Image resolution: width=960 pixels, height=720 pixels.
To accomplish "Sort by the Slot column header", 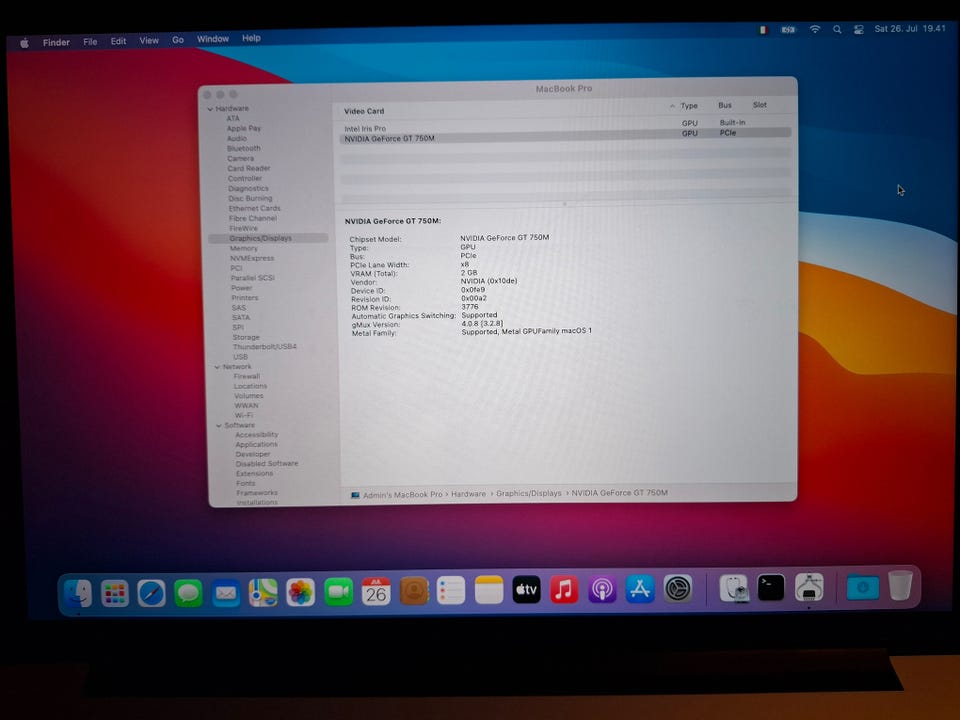I will (760, 105).
